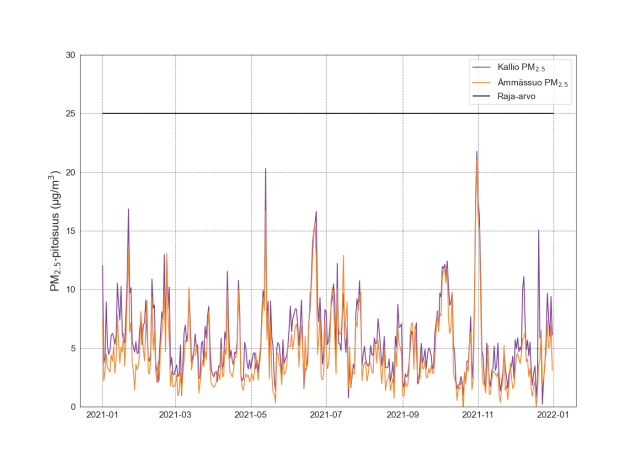The height and width of the screenshot is (457, 640).
Task: Select the black line swatch in legend
Action: click(x=483, y=97)
